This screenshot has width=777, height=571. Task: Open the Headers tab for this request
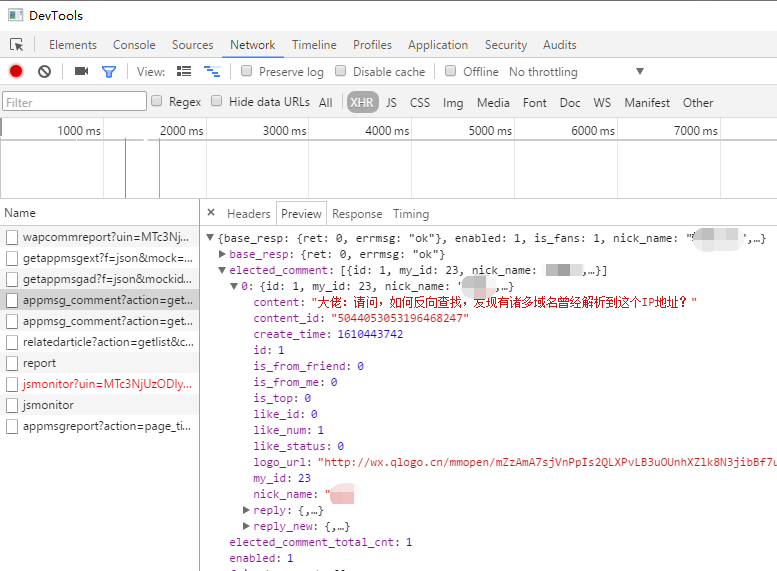click(x=248, y=214)
